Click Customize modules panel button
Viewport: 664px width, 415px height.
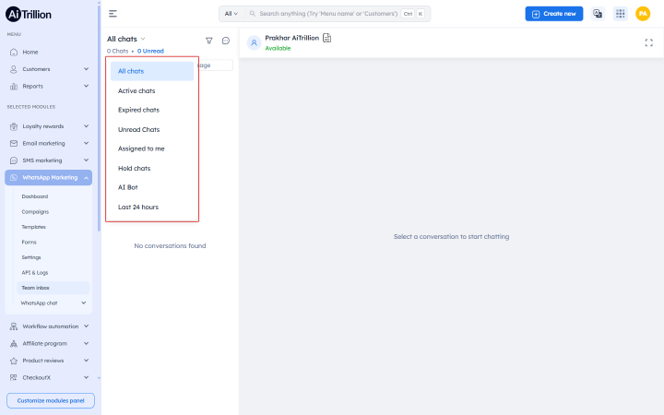[x=50, y=401]
